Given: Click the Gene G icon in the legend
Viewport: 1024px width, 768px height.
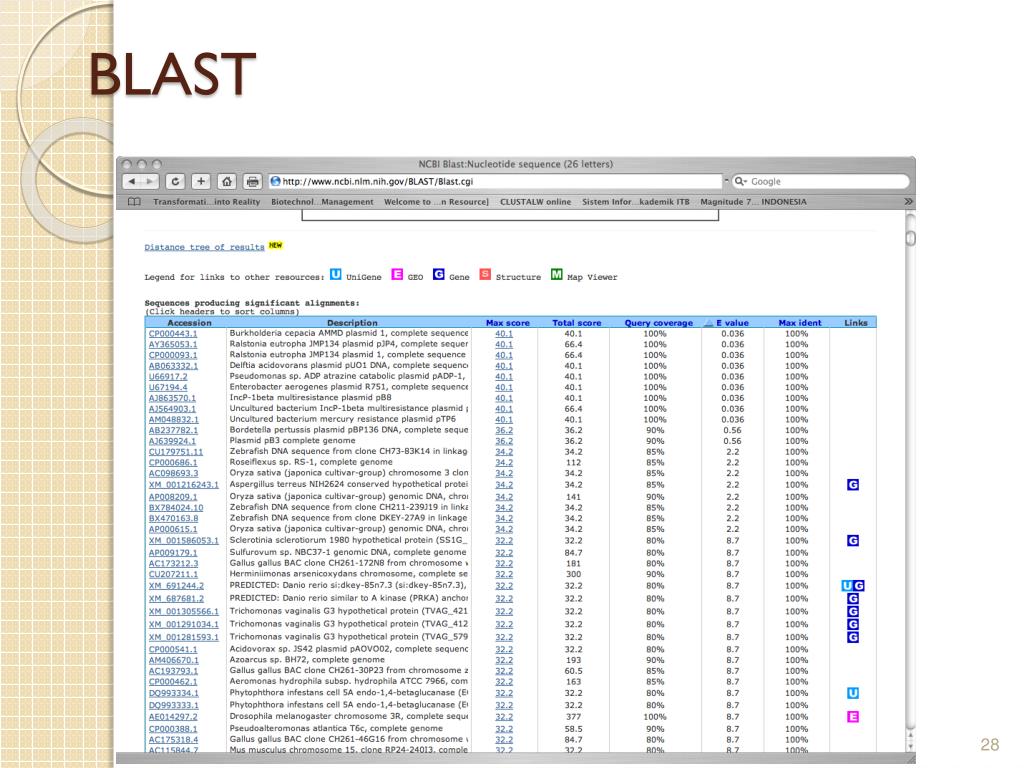Looking at the screenshot, I should click(439, 274).
